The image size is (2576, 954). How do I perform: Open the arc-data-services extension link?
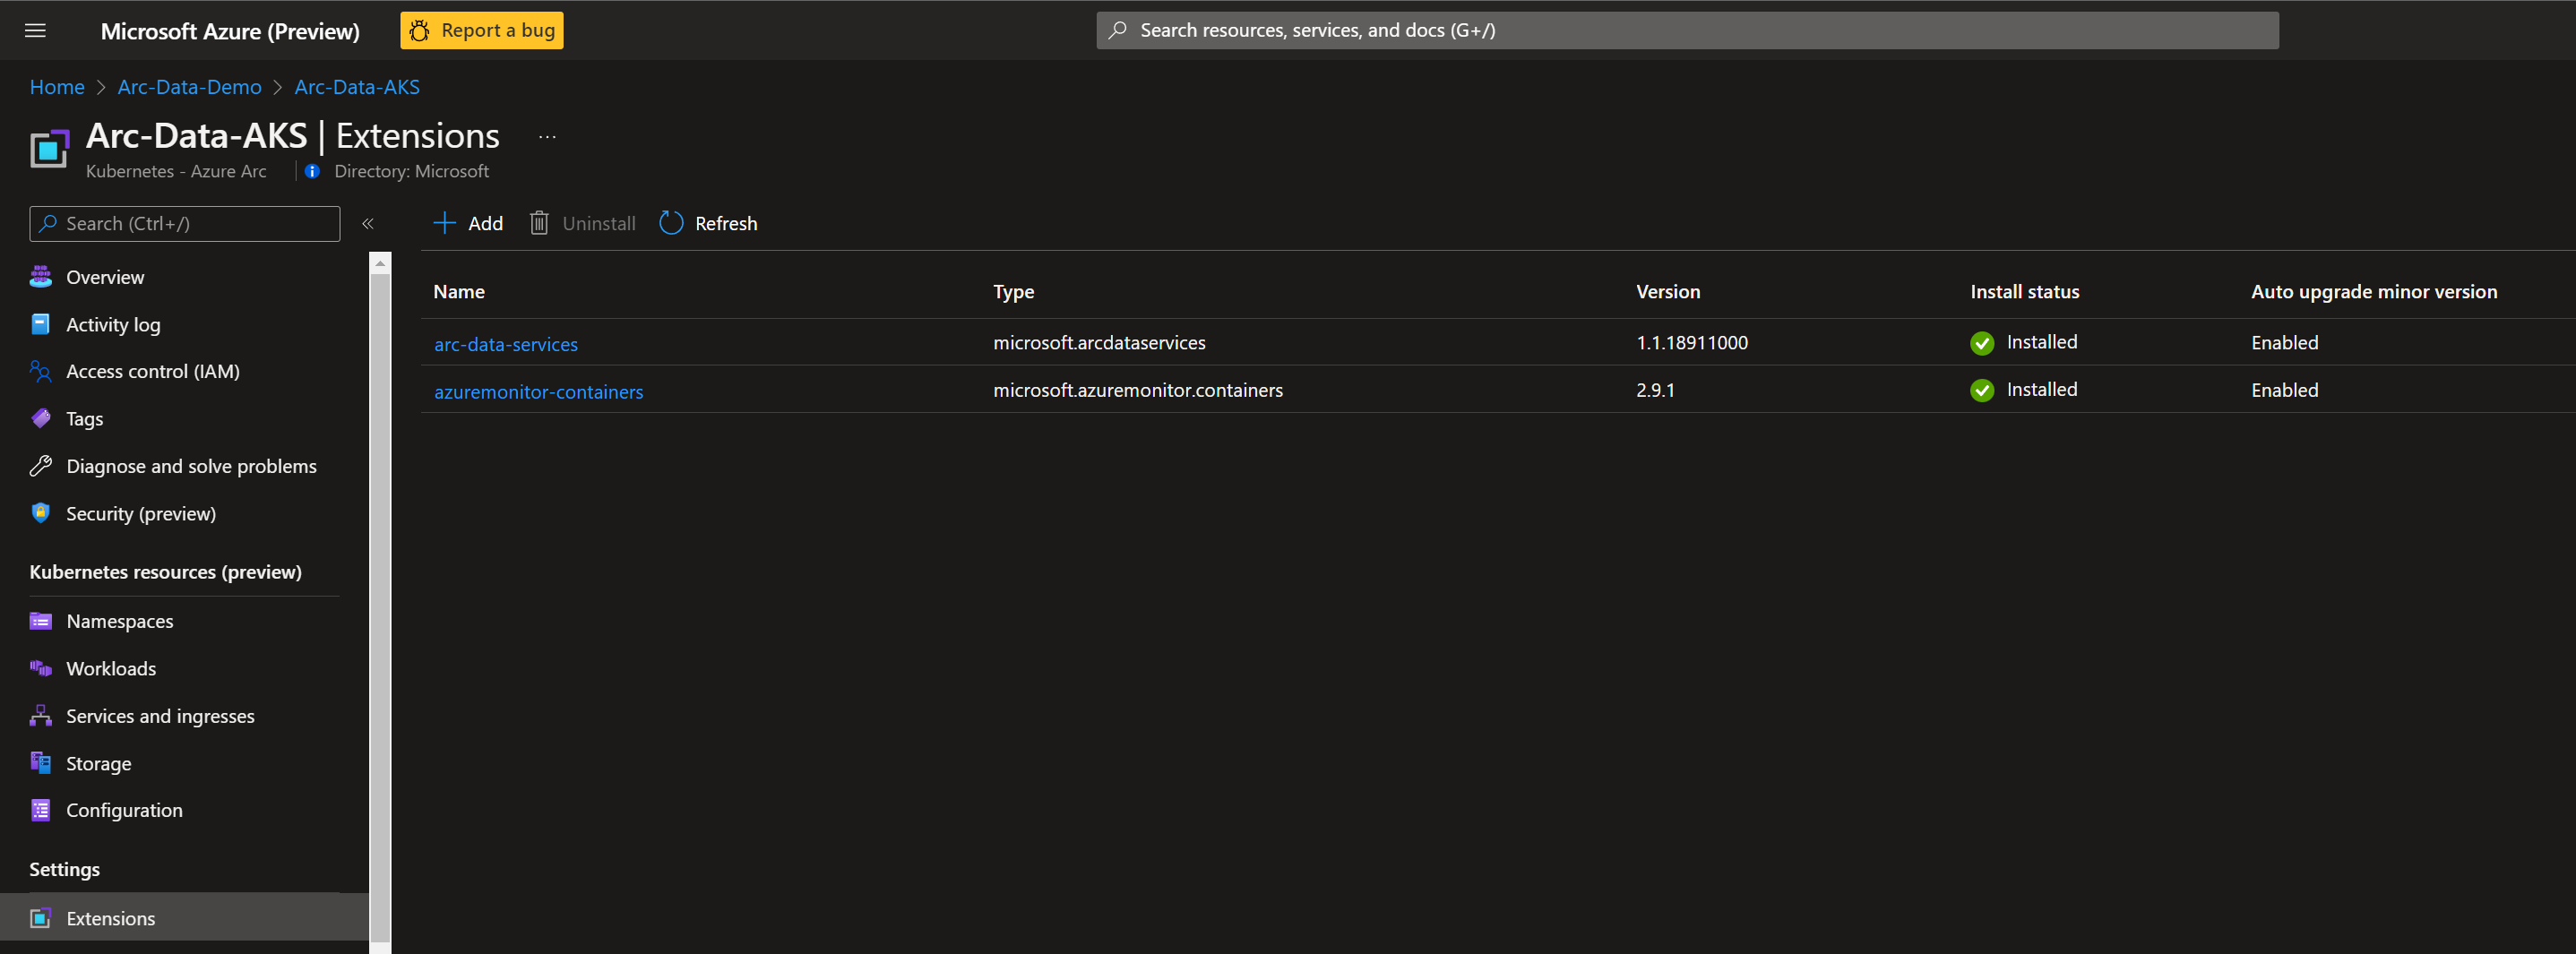(506, 344)
